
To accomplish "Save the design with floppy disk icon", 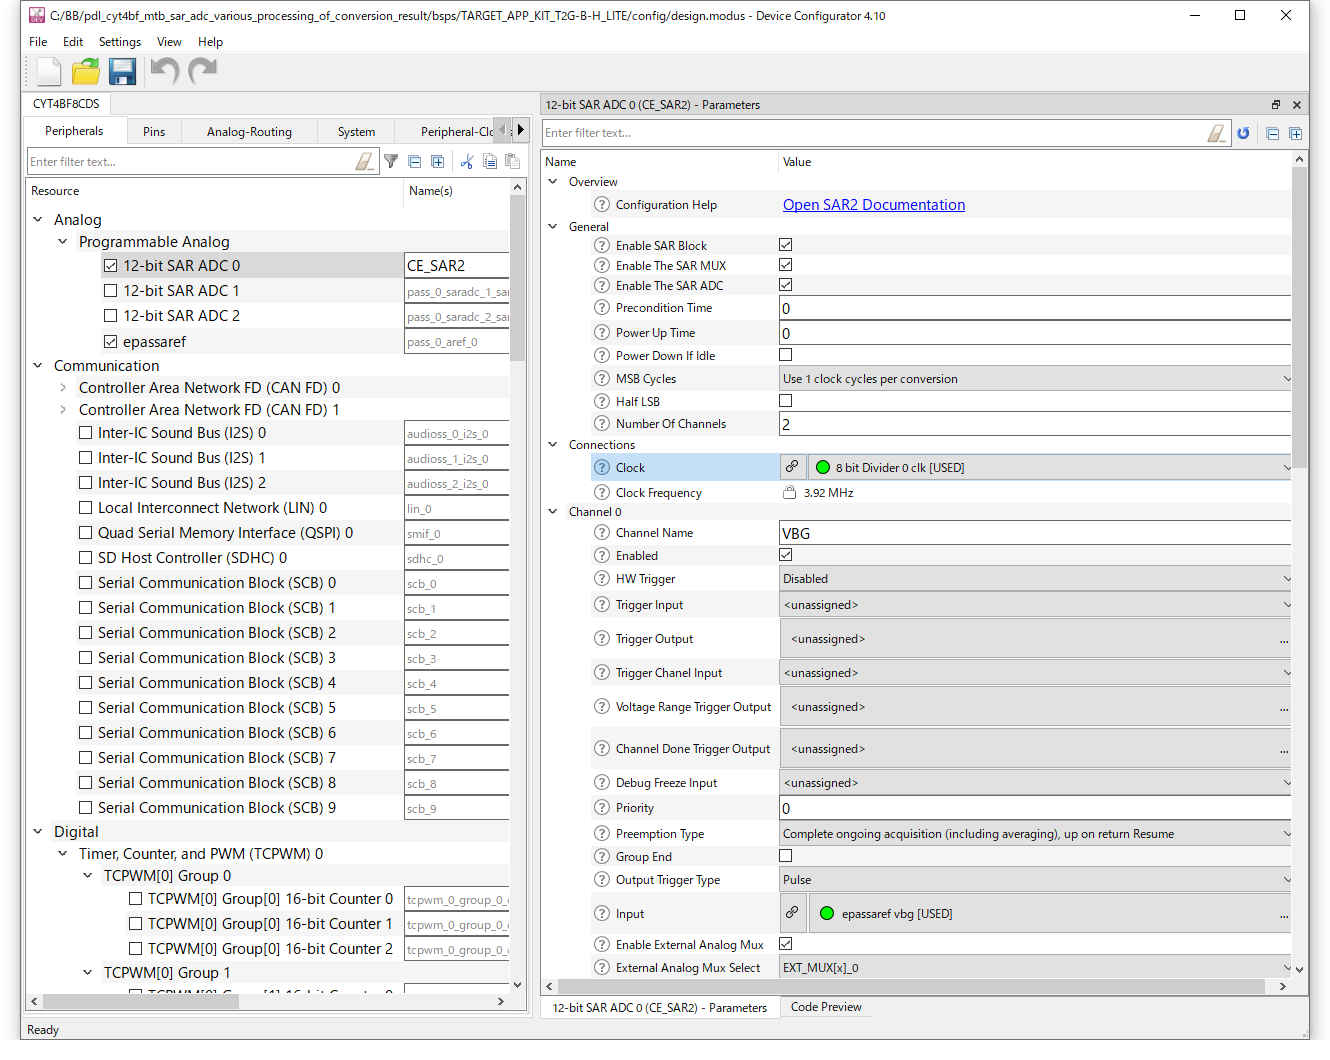I will click(122, 71).
